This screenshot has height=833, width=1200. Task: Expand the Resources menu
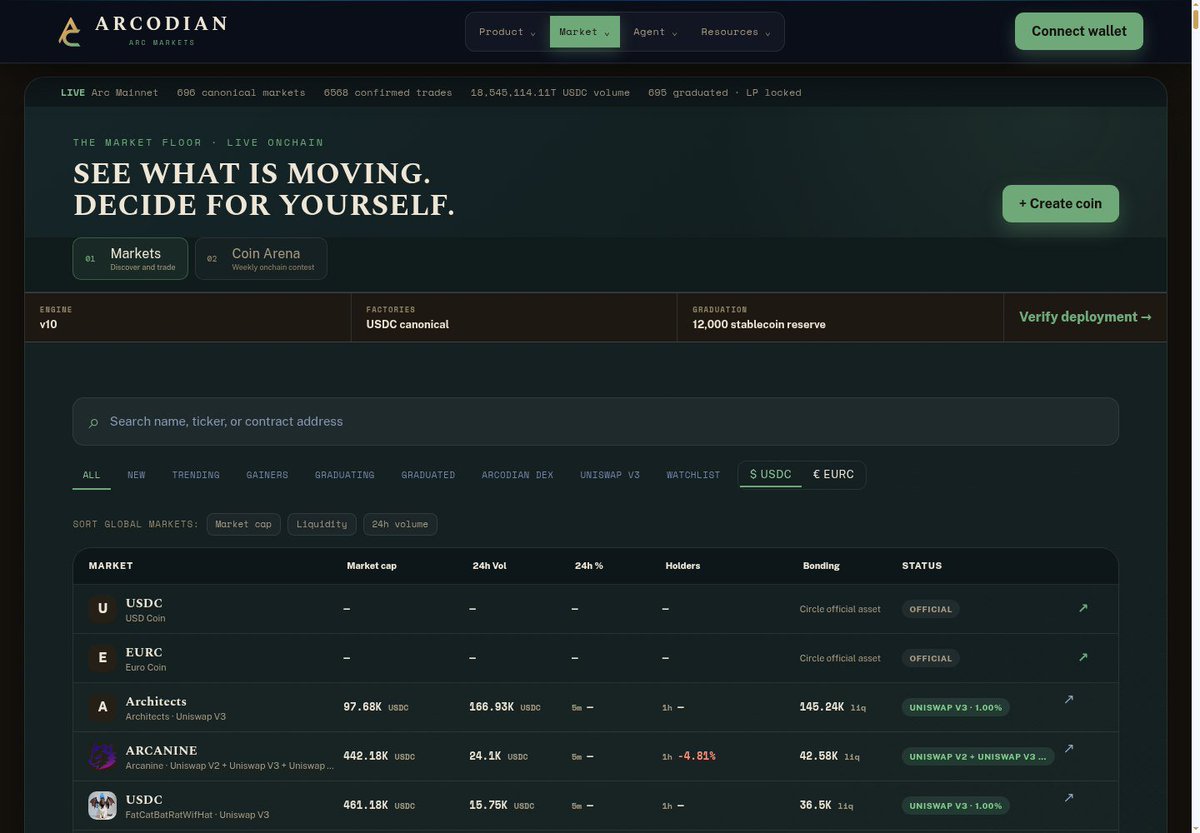click(735, 32)
